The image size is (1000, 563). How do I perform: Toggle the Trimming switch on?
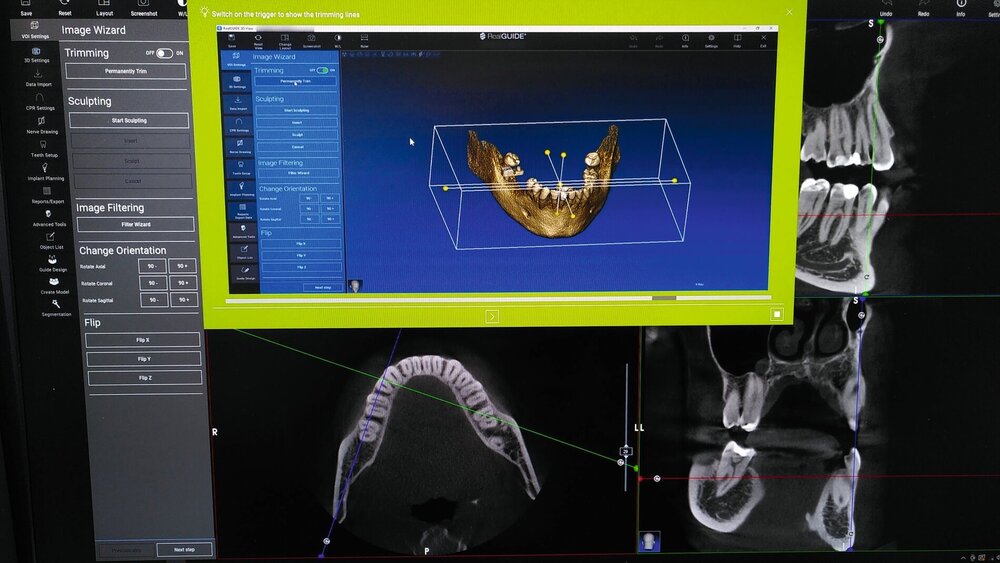[164, 53]
